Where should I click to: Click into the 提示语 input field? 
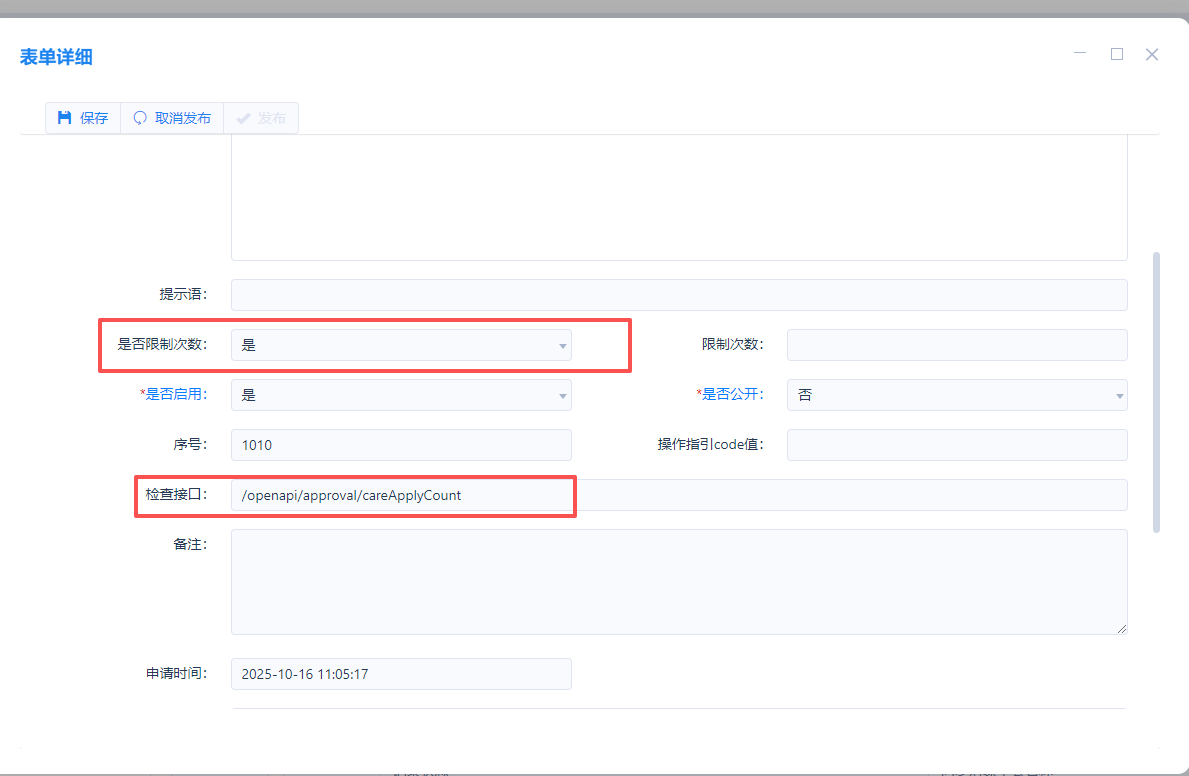[679, 295]
